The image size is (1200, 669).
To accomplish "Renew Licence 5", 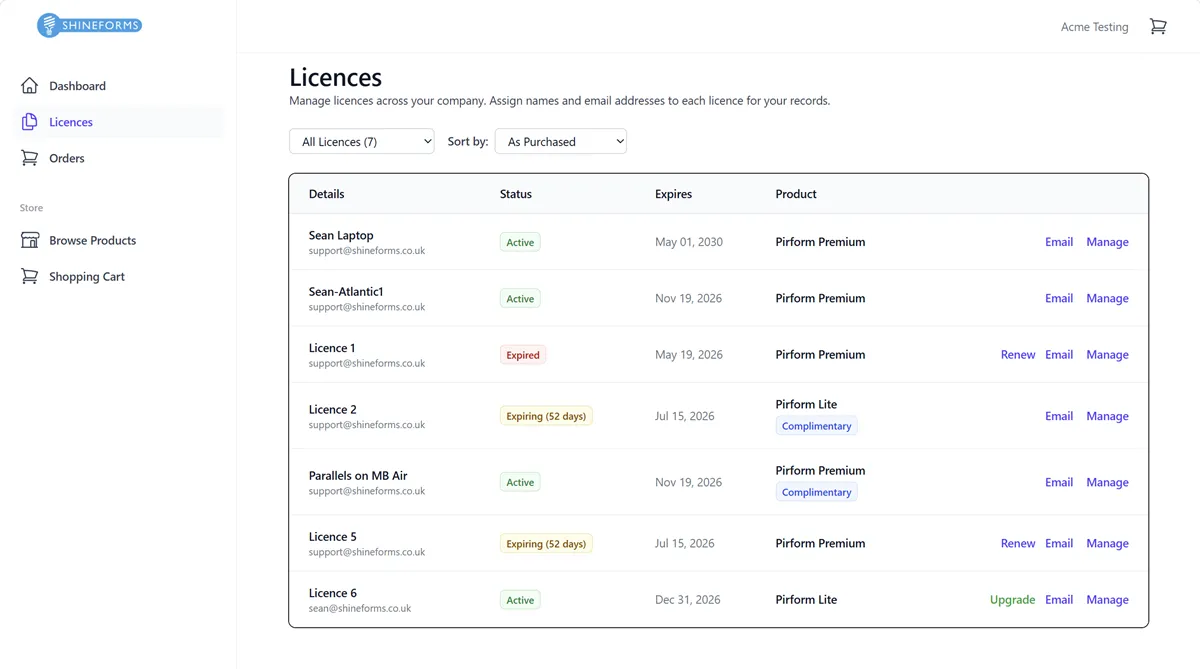I will click(1018, 543).
